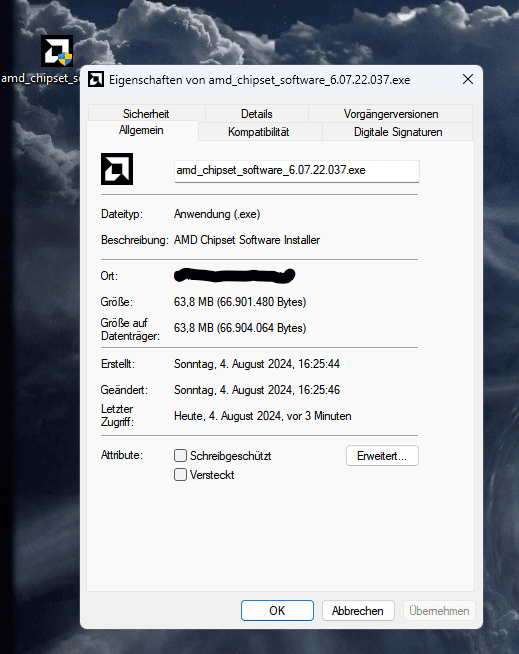This screenshot has height=654, width=519.
Task: Click the Erstellt date ending 16:25:44
Action: 257,364
